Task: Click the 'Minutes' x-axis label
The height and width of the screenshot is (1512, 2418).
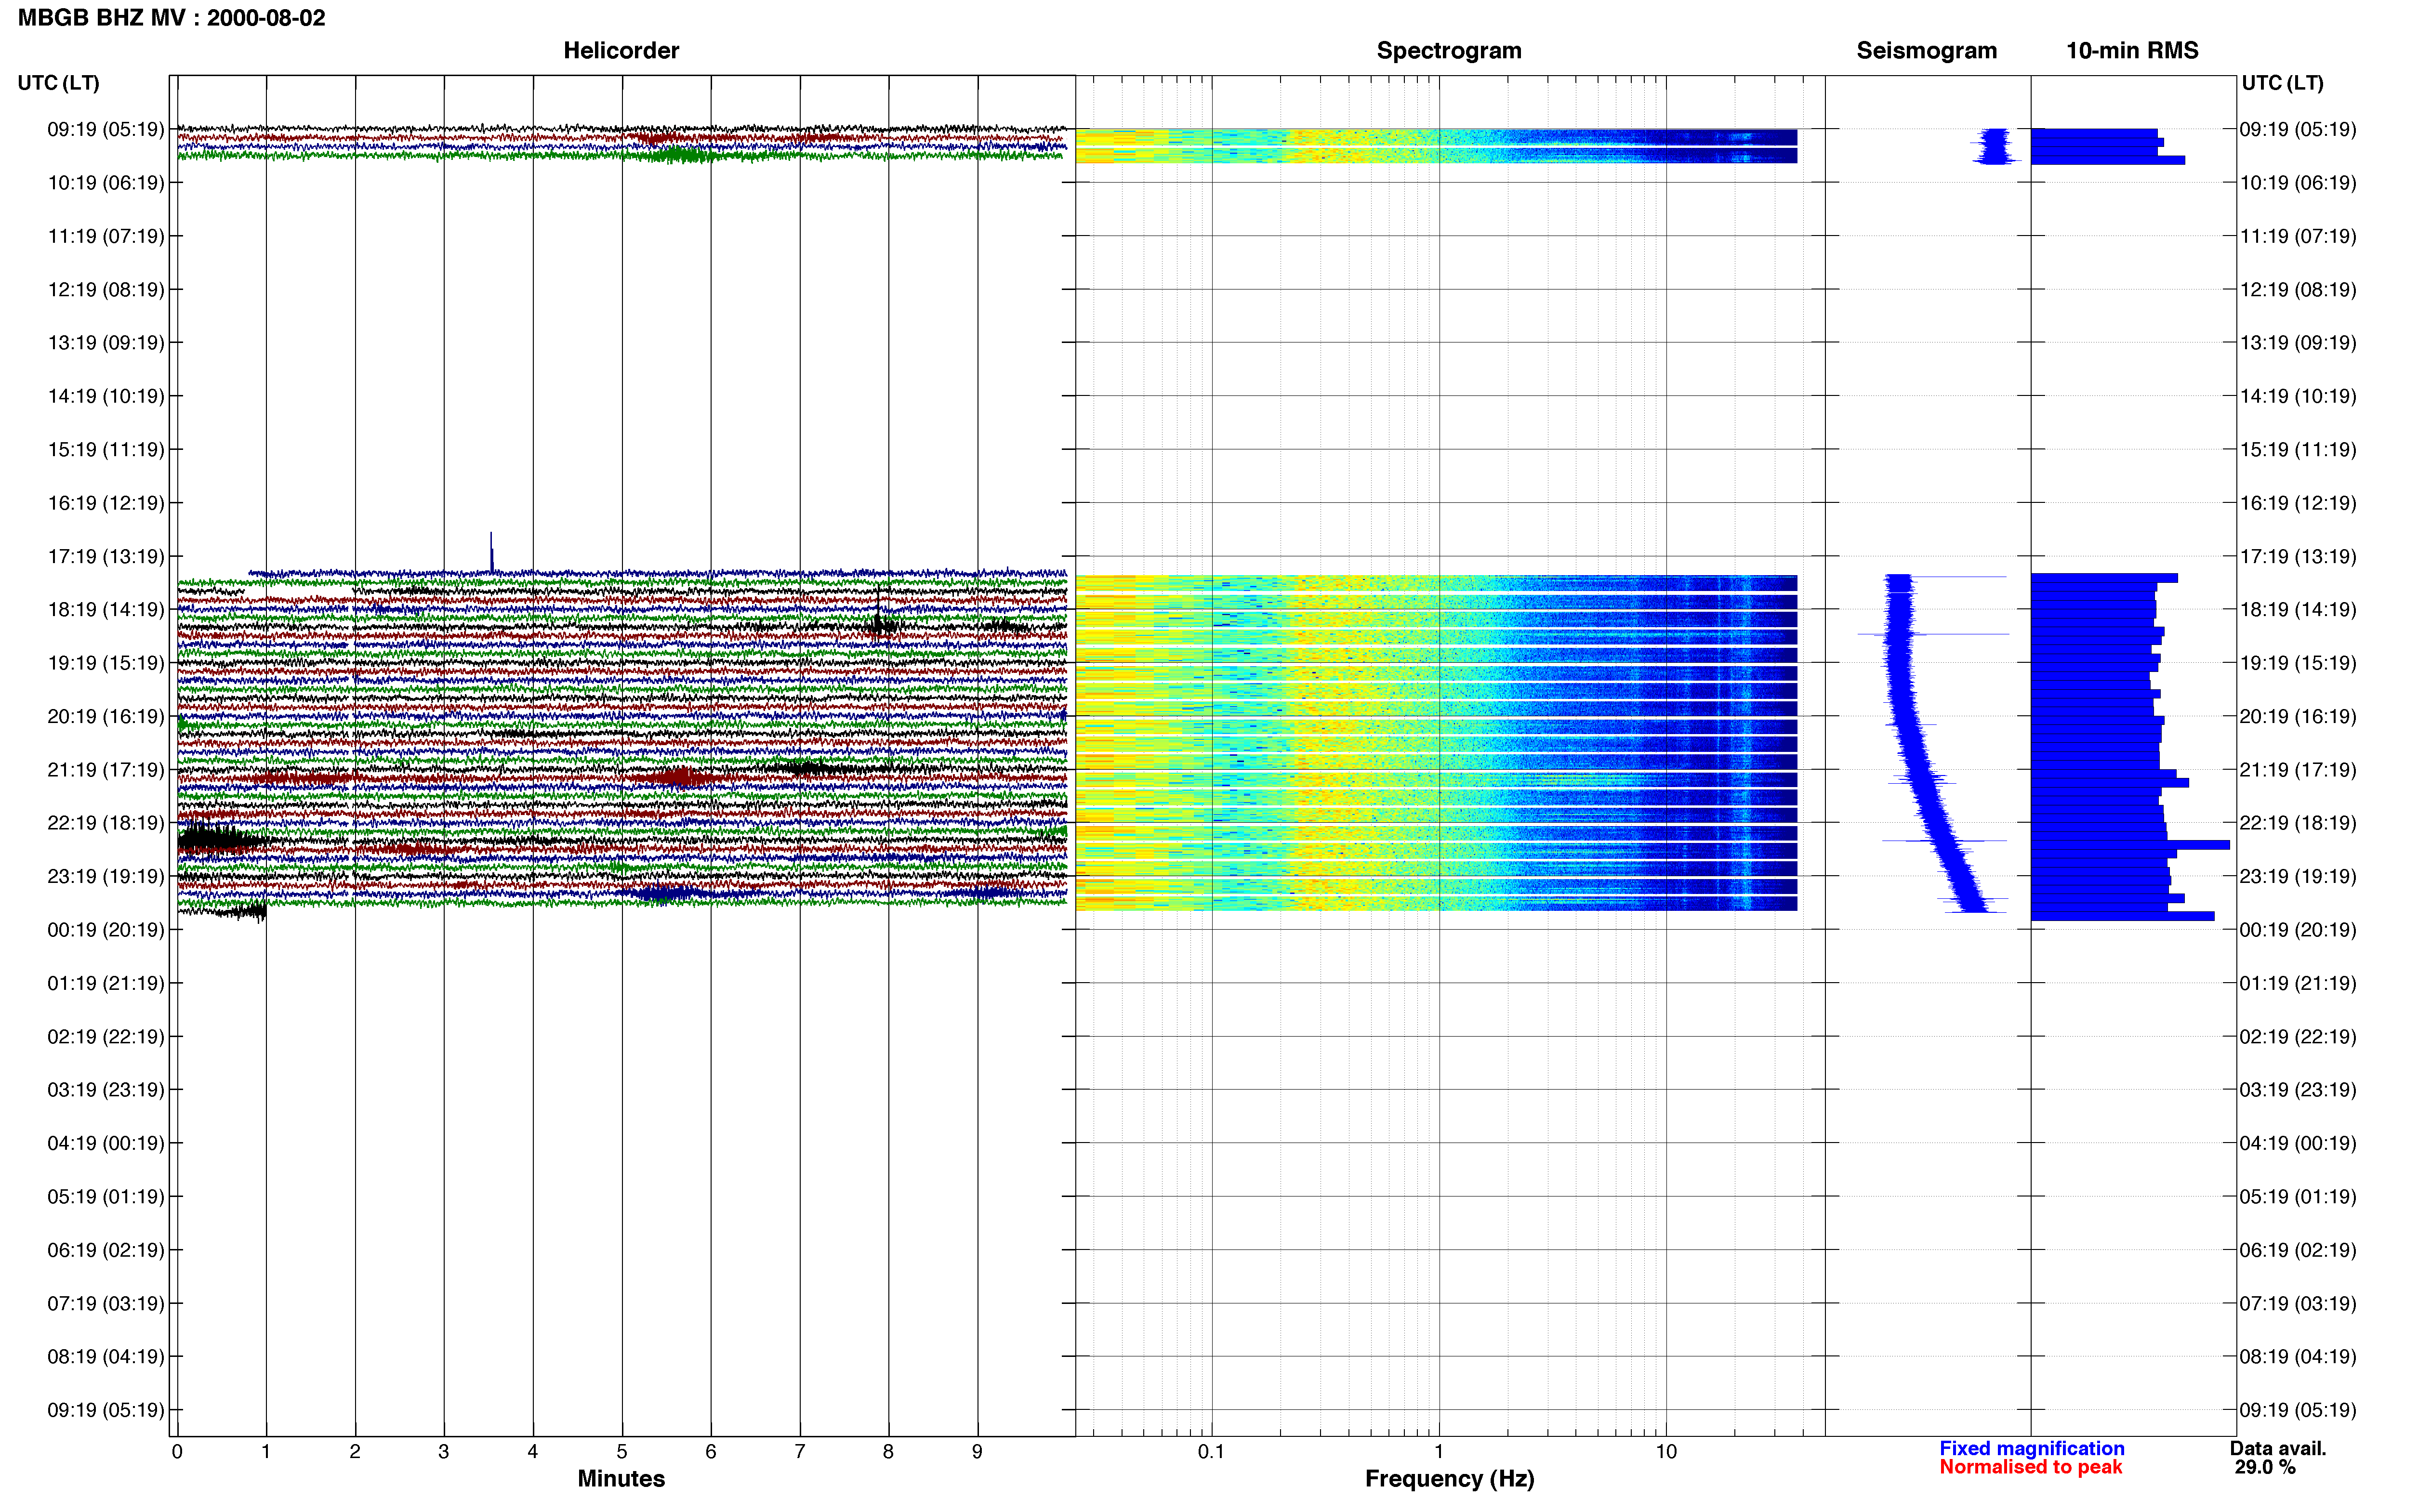Action: (x=621, y=1479)
